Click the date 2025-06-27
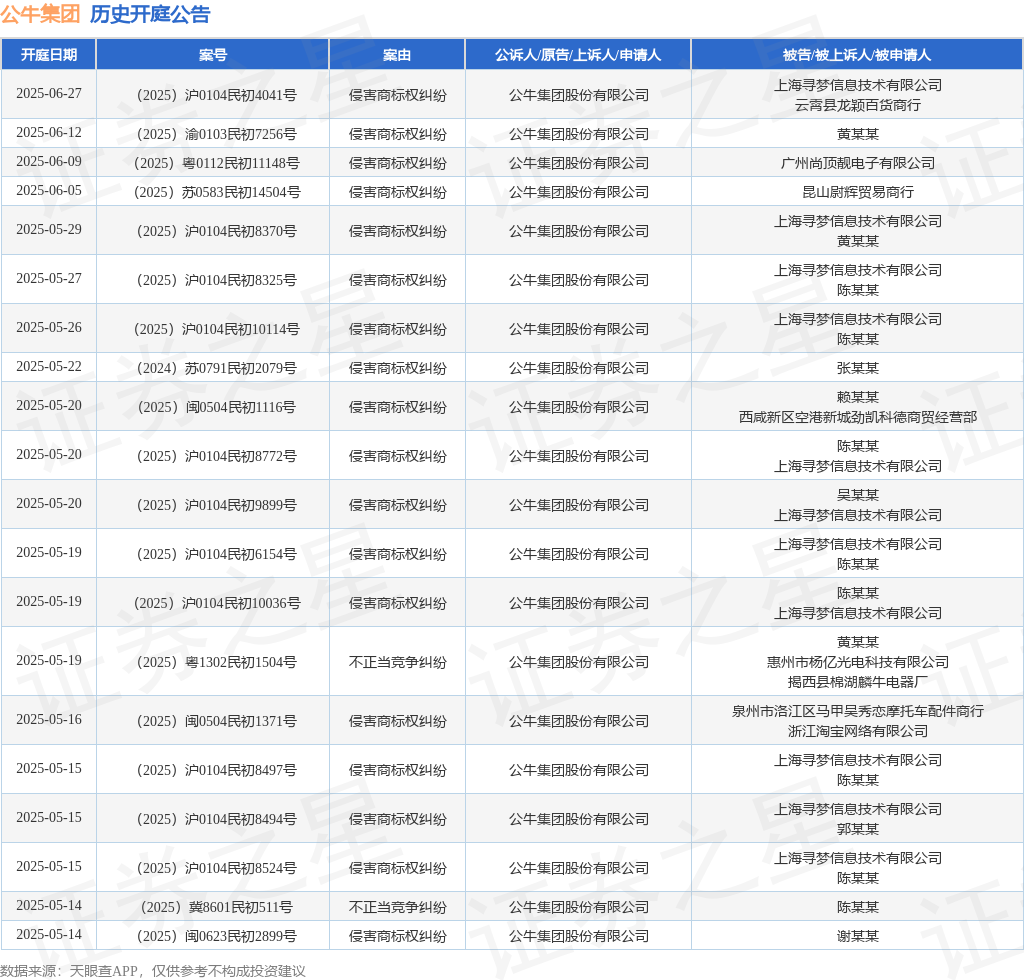The image size is (1024, 980). click(x=49, y=94)
